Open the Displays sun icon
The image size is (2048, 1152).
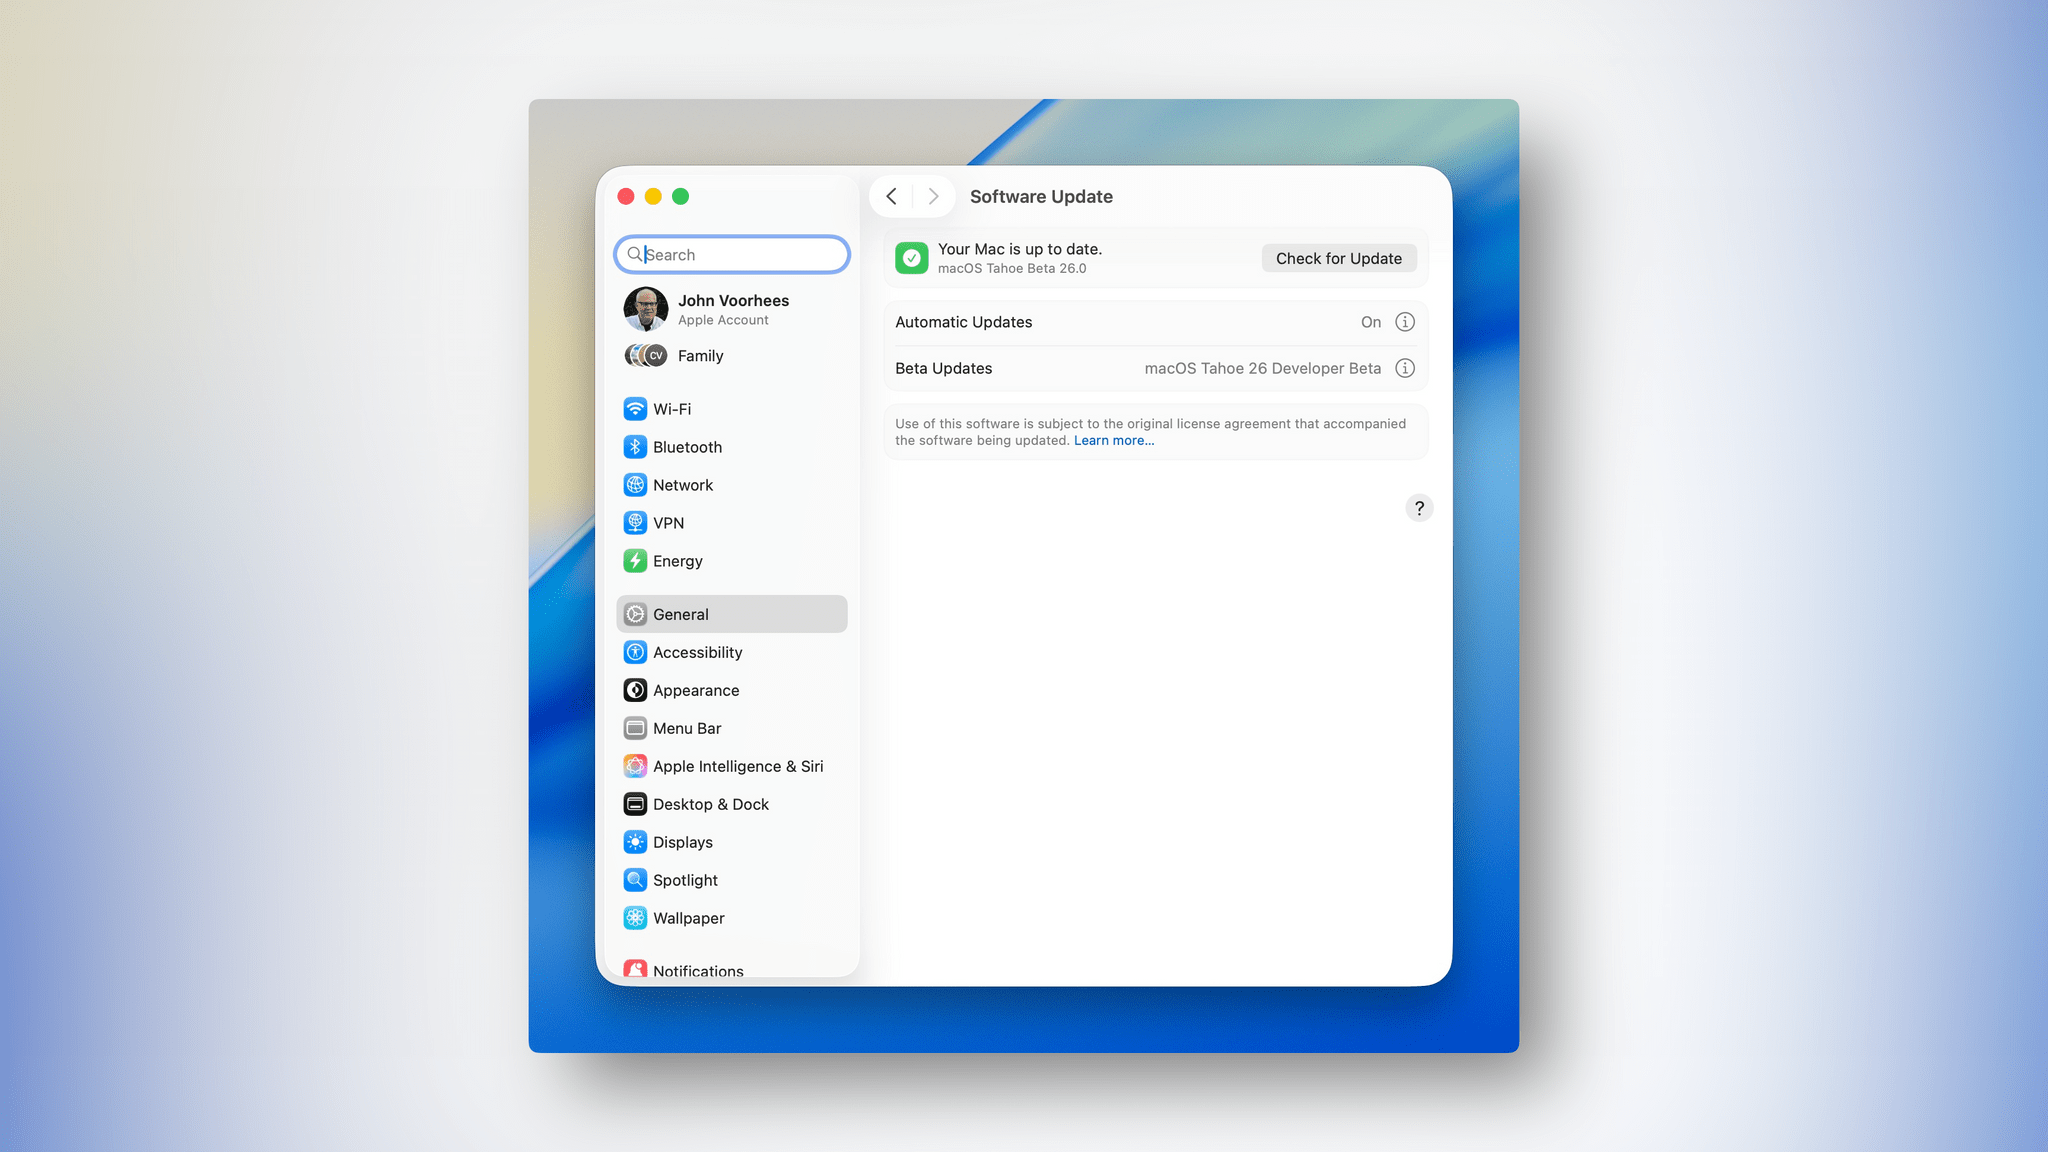point(635,842)
